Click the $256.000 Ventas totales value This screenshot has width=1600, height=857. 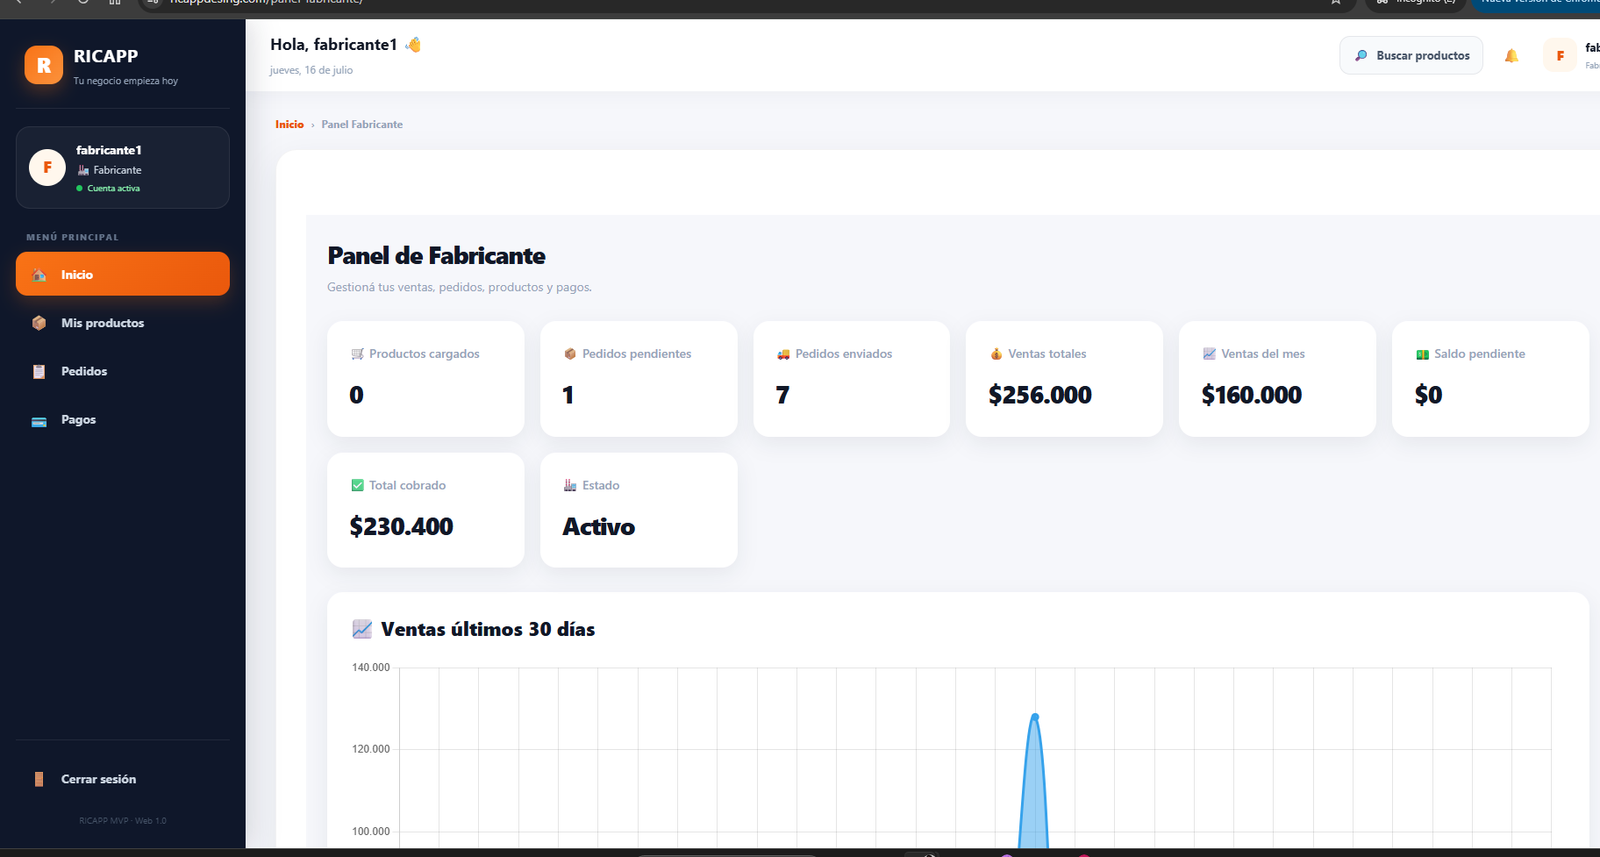pyautogui.click(x=1040, y=395)
